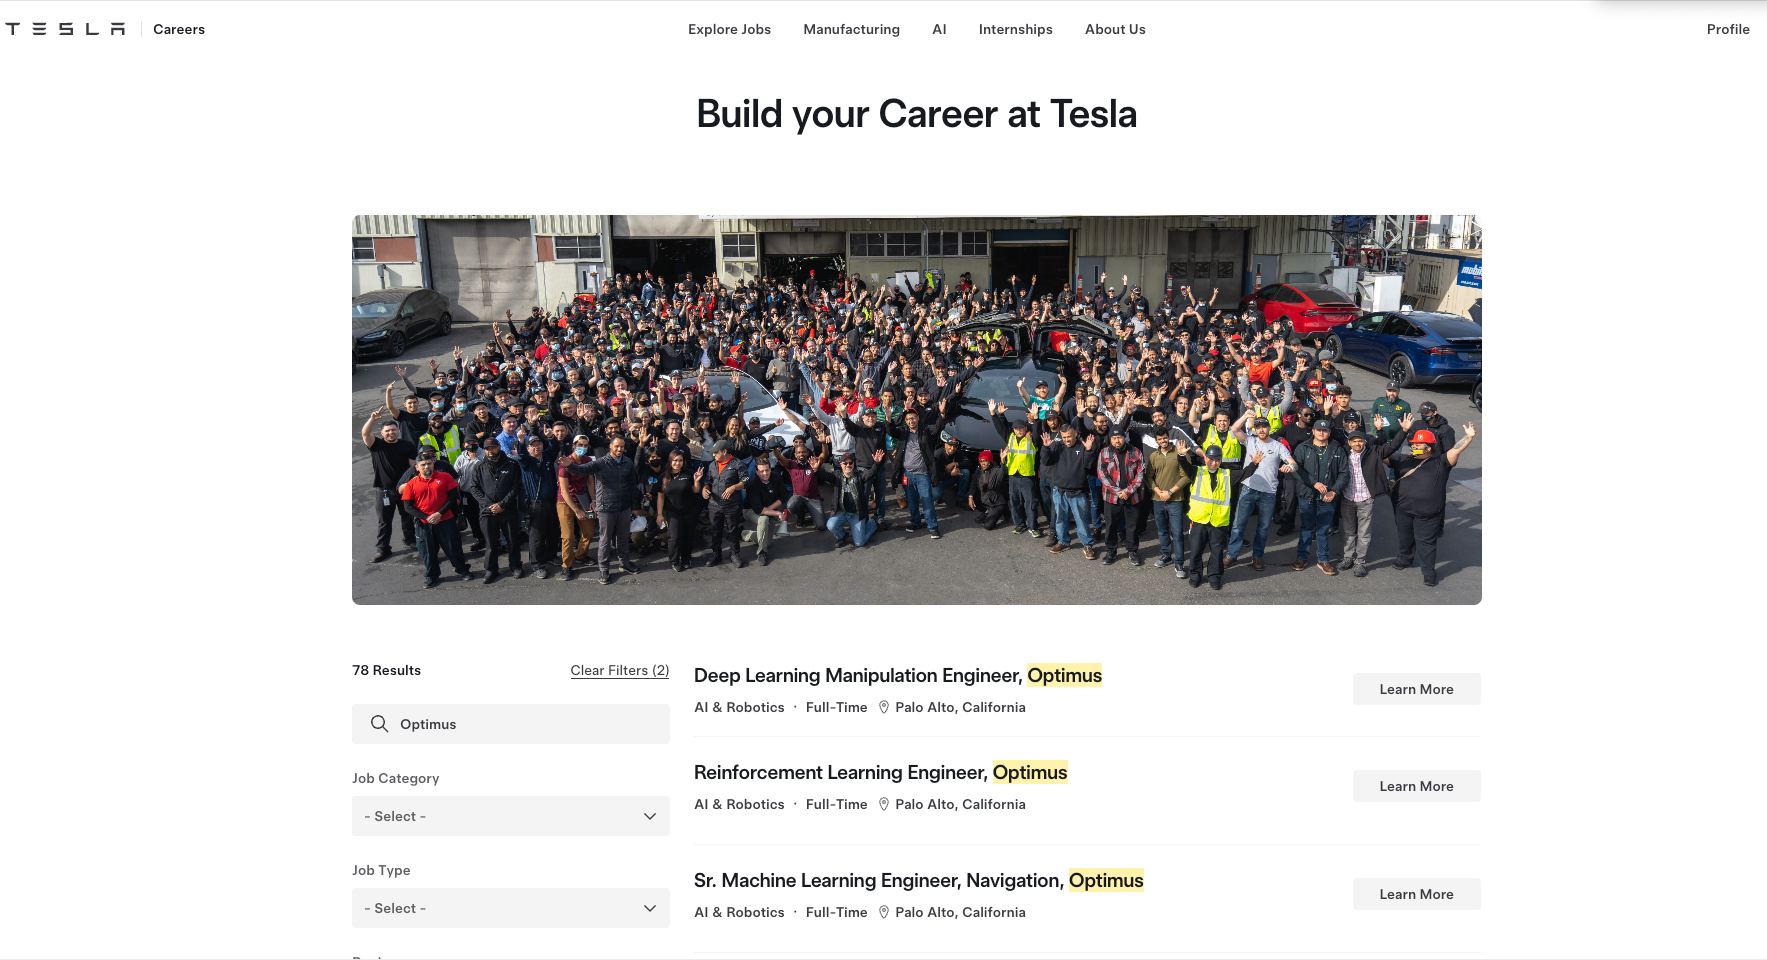Click the Careers link

179,29
